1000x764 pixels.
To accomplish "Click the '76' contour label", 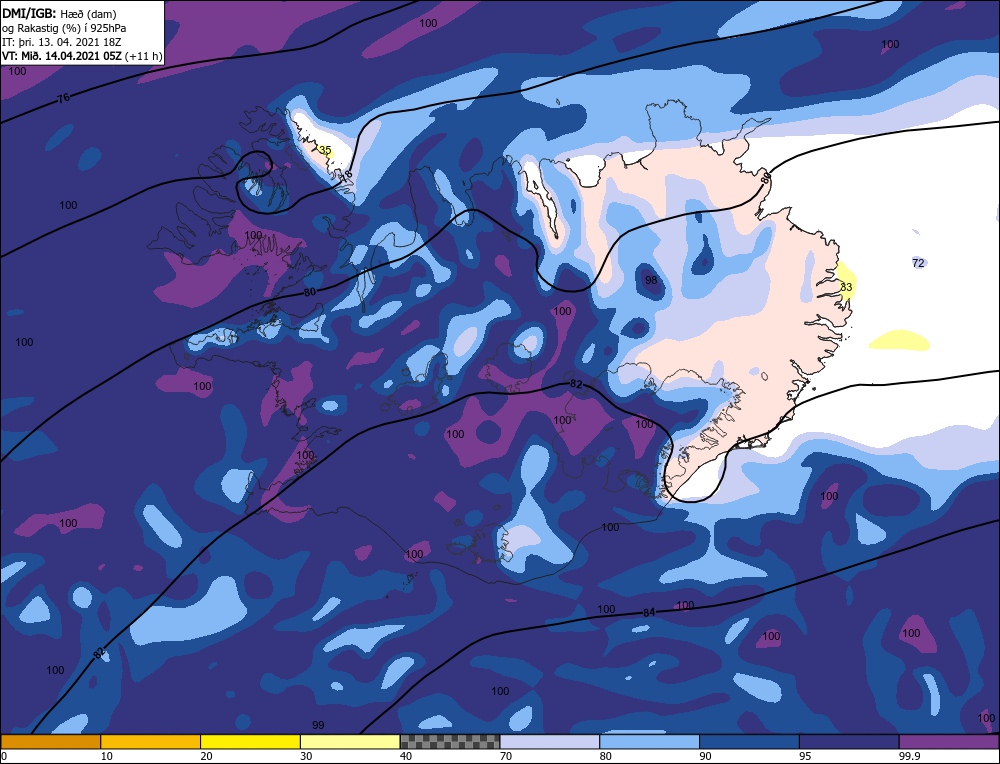I will click(x=63, y=98).
